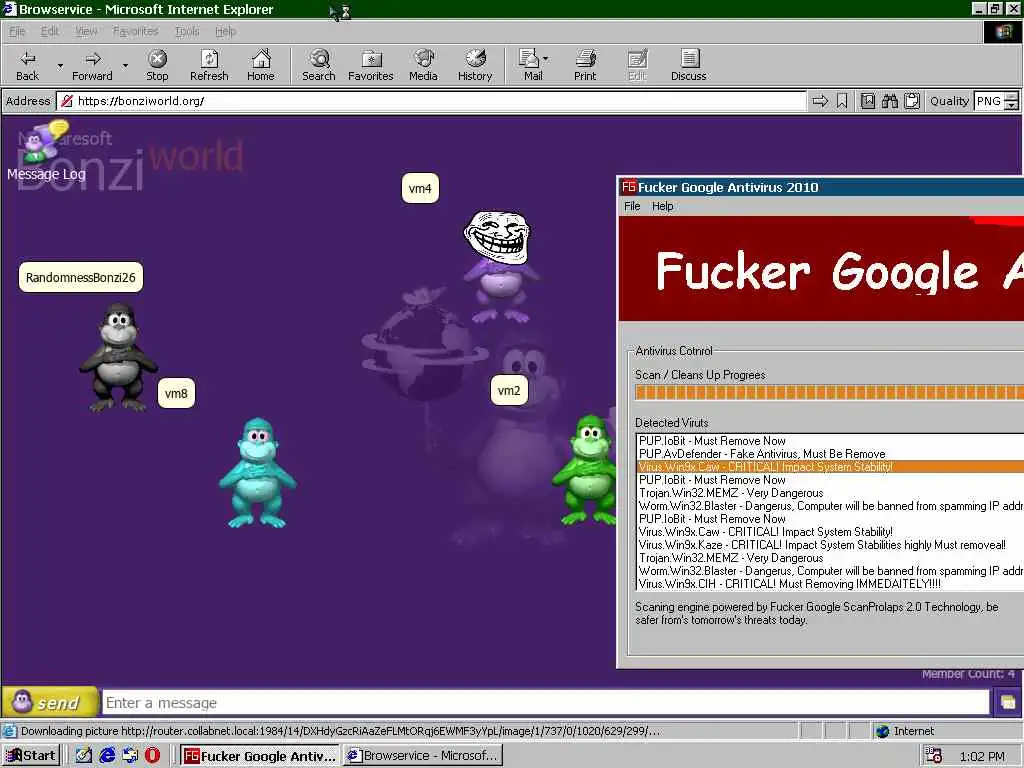1024x768 pixels.
Task: Open the Start menu
Action: pos(31,756)
